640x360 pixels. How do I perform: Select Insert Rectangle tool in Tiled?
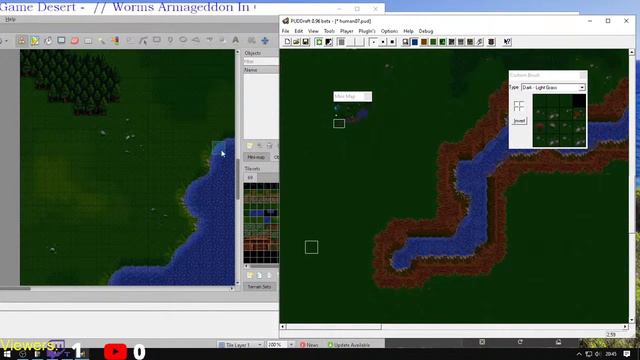pyautogui.click(x=157, y=40)
